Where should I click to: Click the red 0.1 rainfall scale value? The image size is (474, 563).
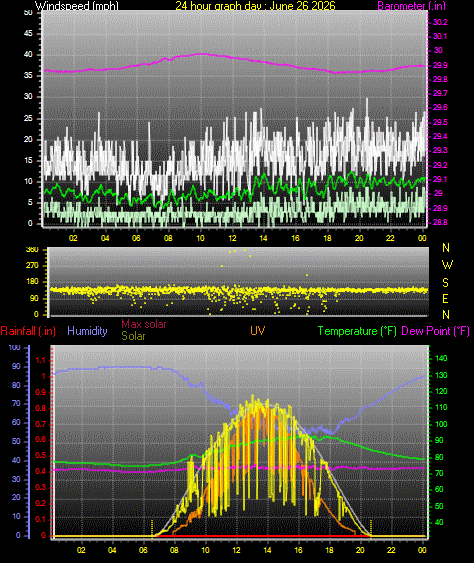click(x=41, y=520)
